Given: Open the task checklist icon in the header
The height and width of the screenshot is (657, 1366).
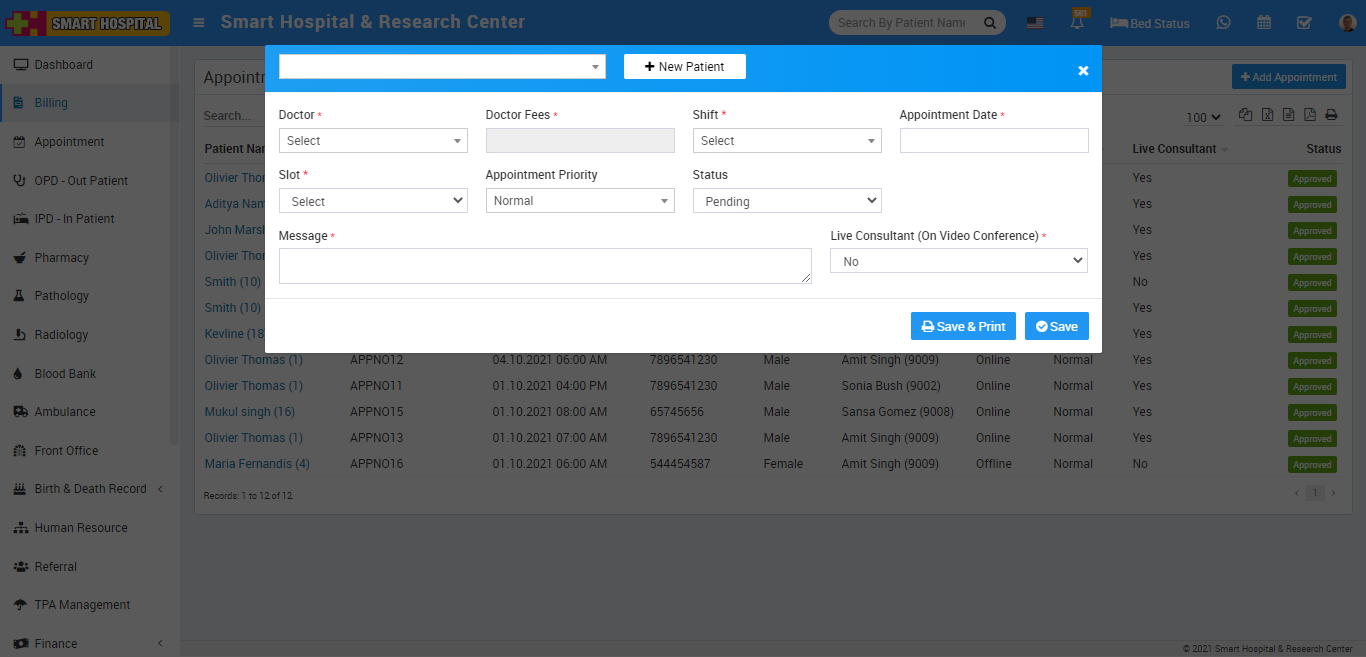Looking at the screenshot, I should [x=1304, y=23].
